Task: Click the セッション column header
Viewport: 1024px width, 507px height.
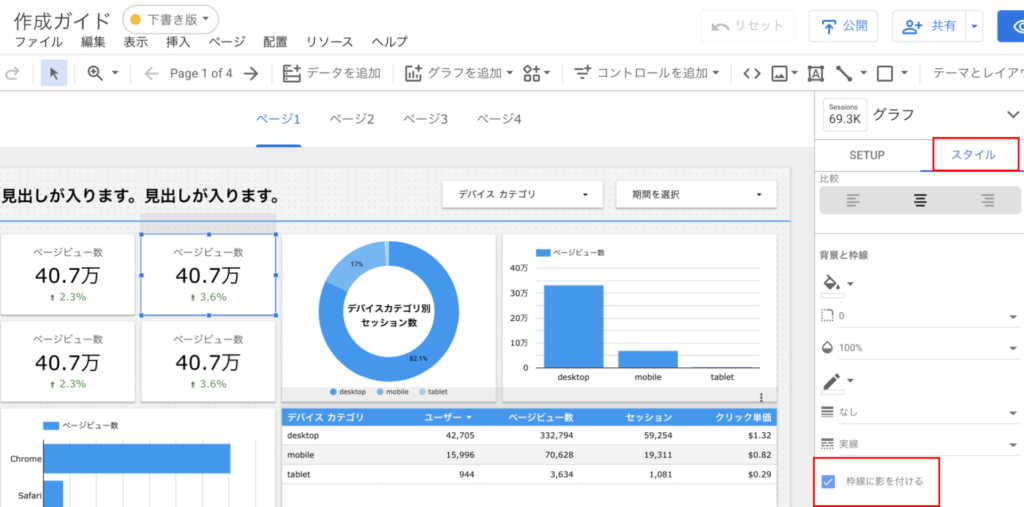Action: coord(648,417)
